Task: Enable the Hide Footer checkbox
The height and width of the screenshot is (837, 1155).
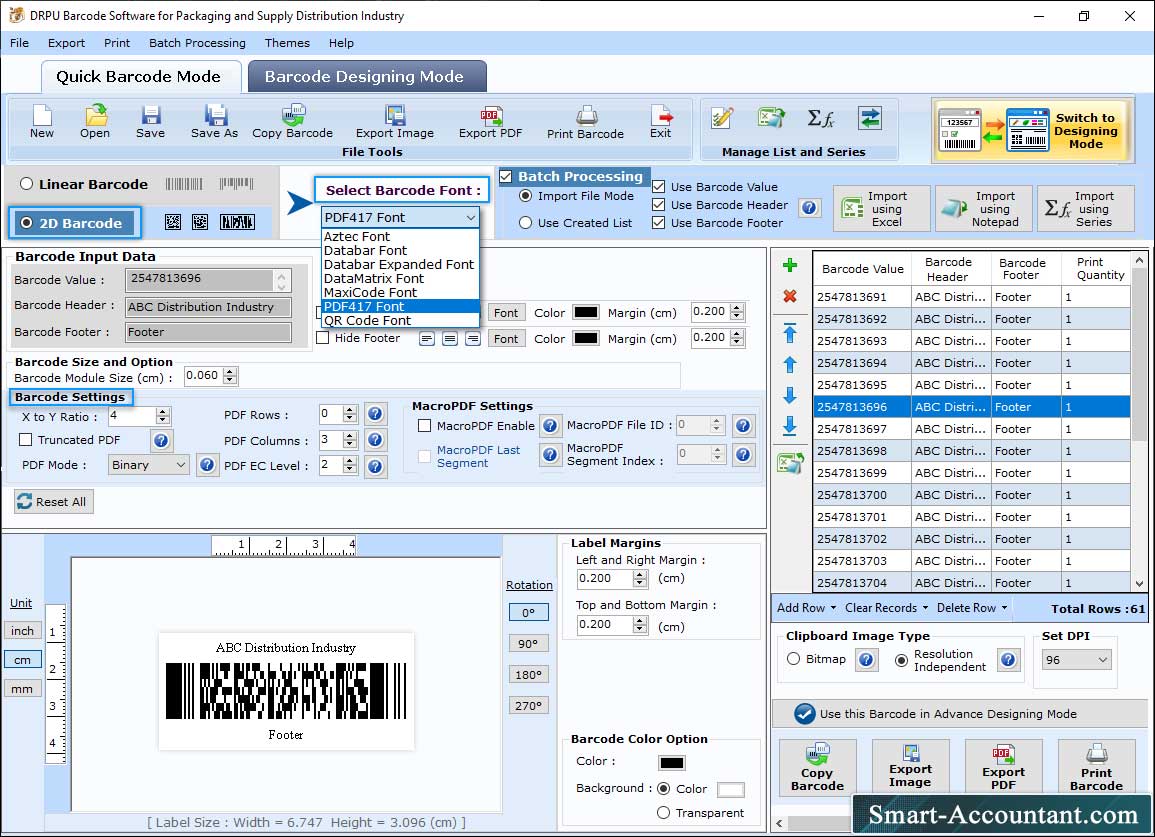Action: point(323,338)
